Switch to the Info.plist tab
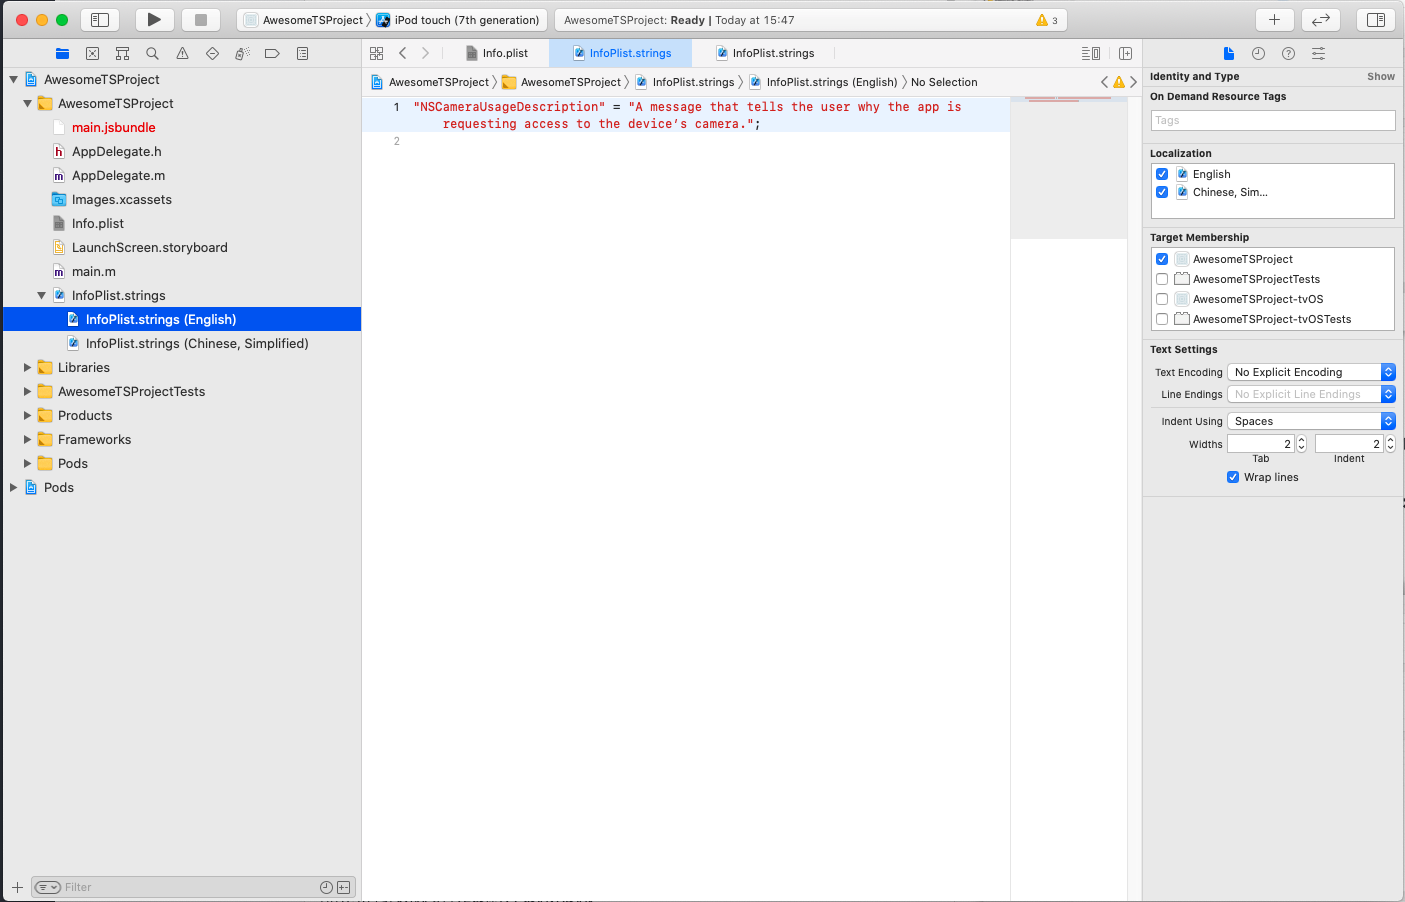 [x=497, y=53]
